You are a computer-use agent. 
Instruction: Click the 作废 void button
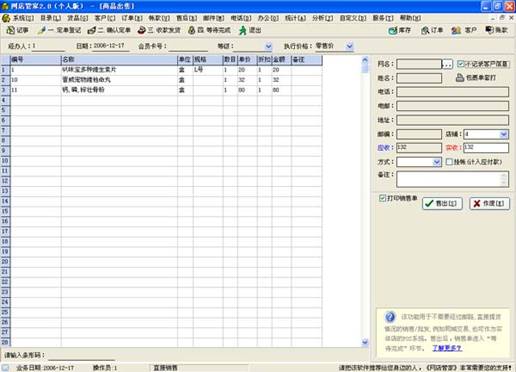coord(489,203)
